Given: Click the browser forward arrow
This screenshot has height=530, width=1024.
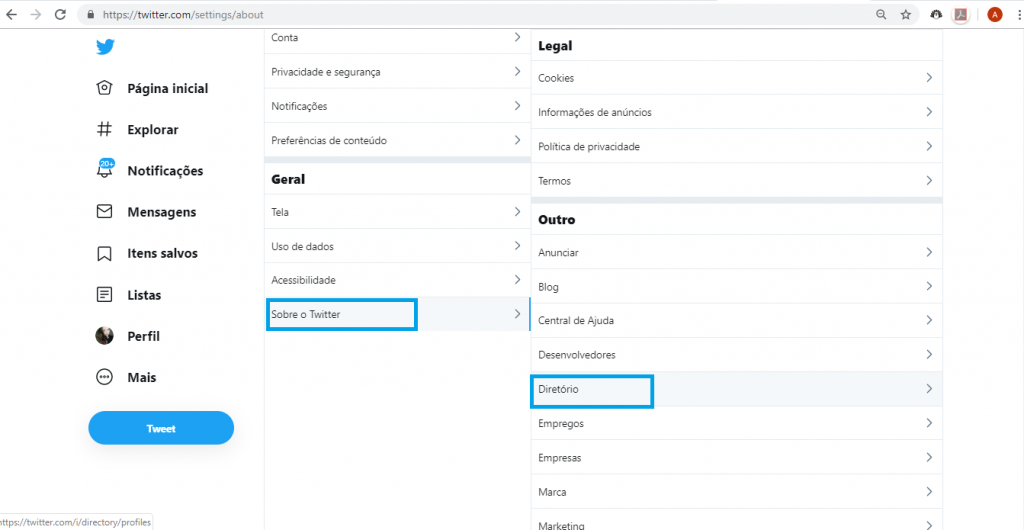Looking at the screenshot, I should click(x=35, y=14).
